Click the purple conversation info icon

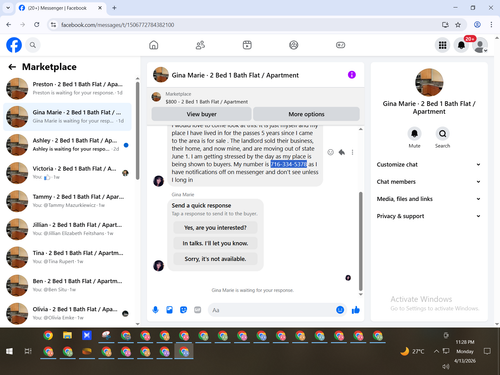352,75
